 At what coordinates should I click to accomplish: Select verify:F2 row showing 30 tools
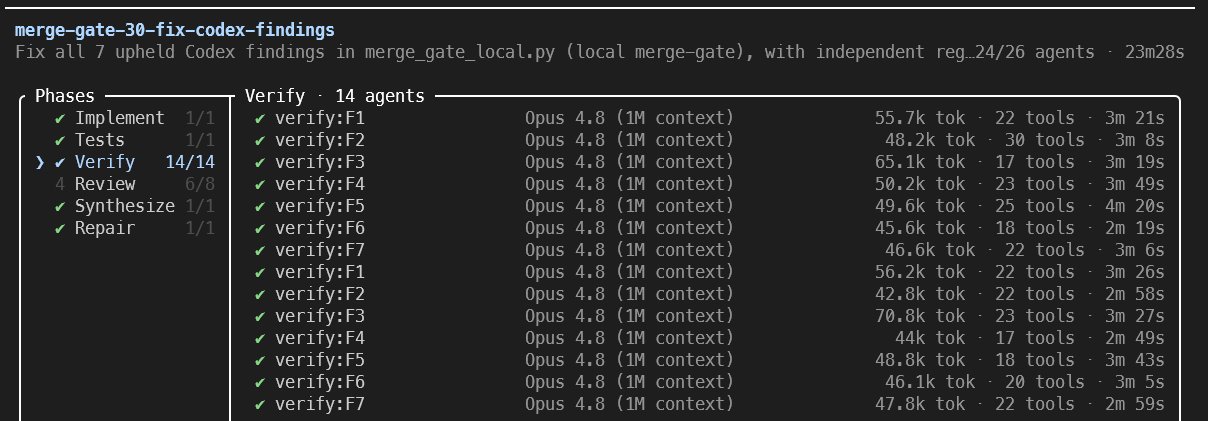710,140
